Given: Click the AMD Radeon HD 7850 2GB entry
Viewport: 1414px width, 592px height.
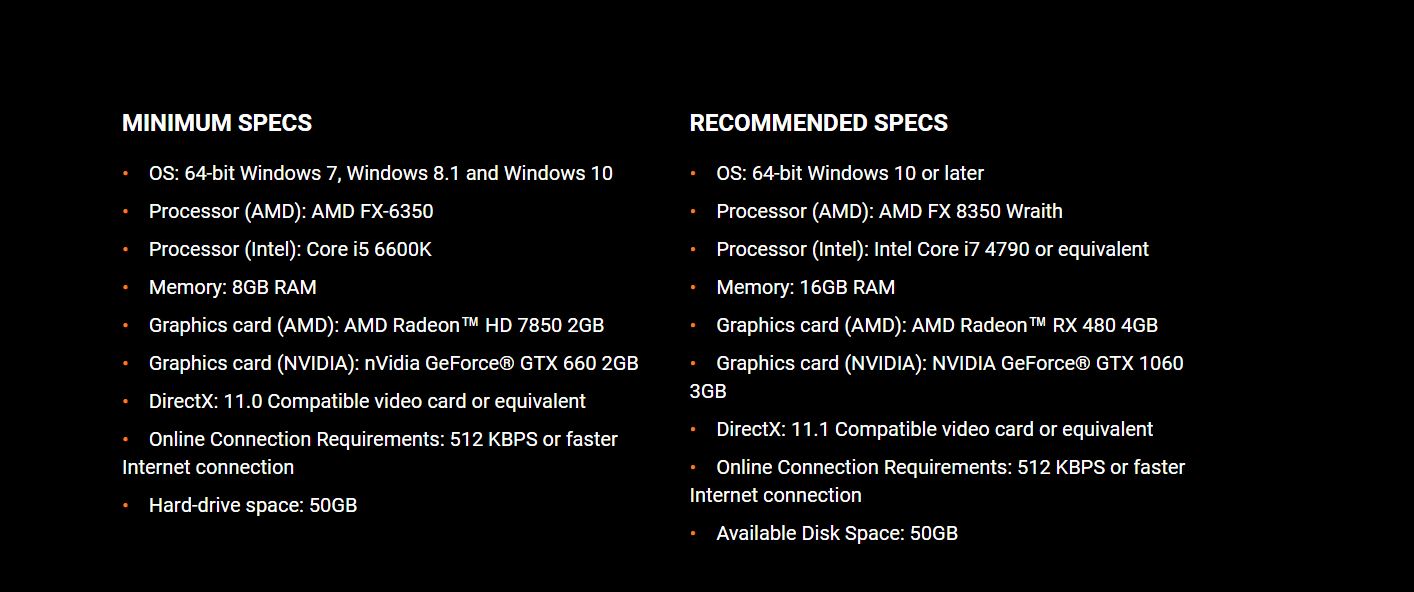Looking at the screenshot, I should (x=376, y=325).
